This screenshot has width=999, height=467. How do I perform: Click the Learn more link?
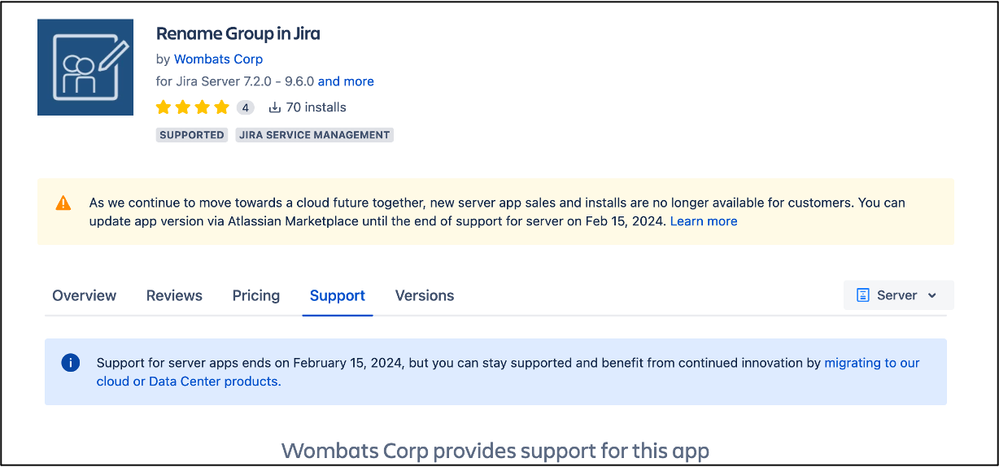(703, 221)
